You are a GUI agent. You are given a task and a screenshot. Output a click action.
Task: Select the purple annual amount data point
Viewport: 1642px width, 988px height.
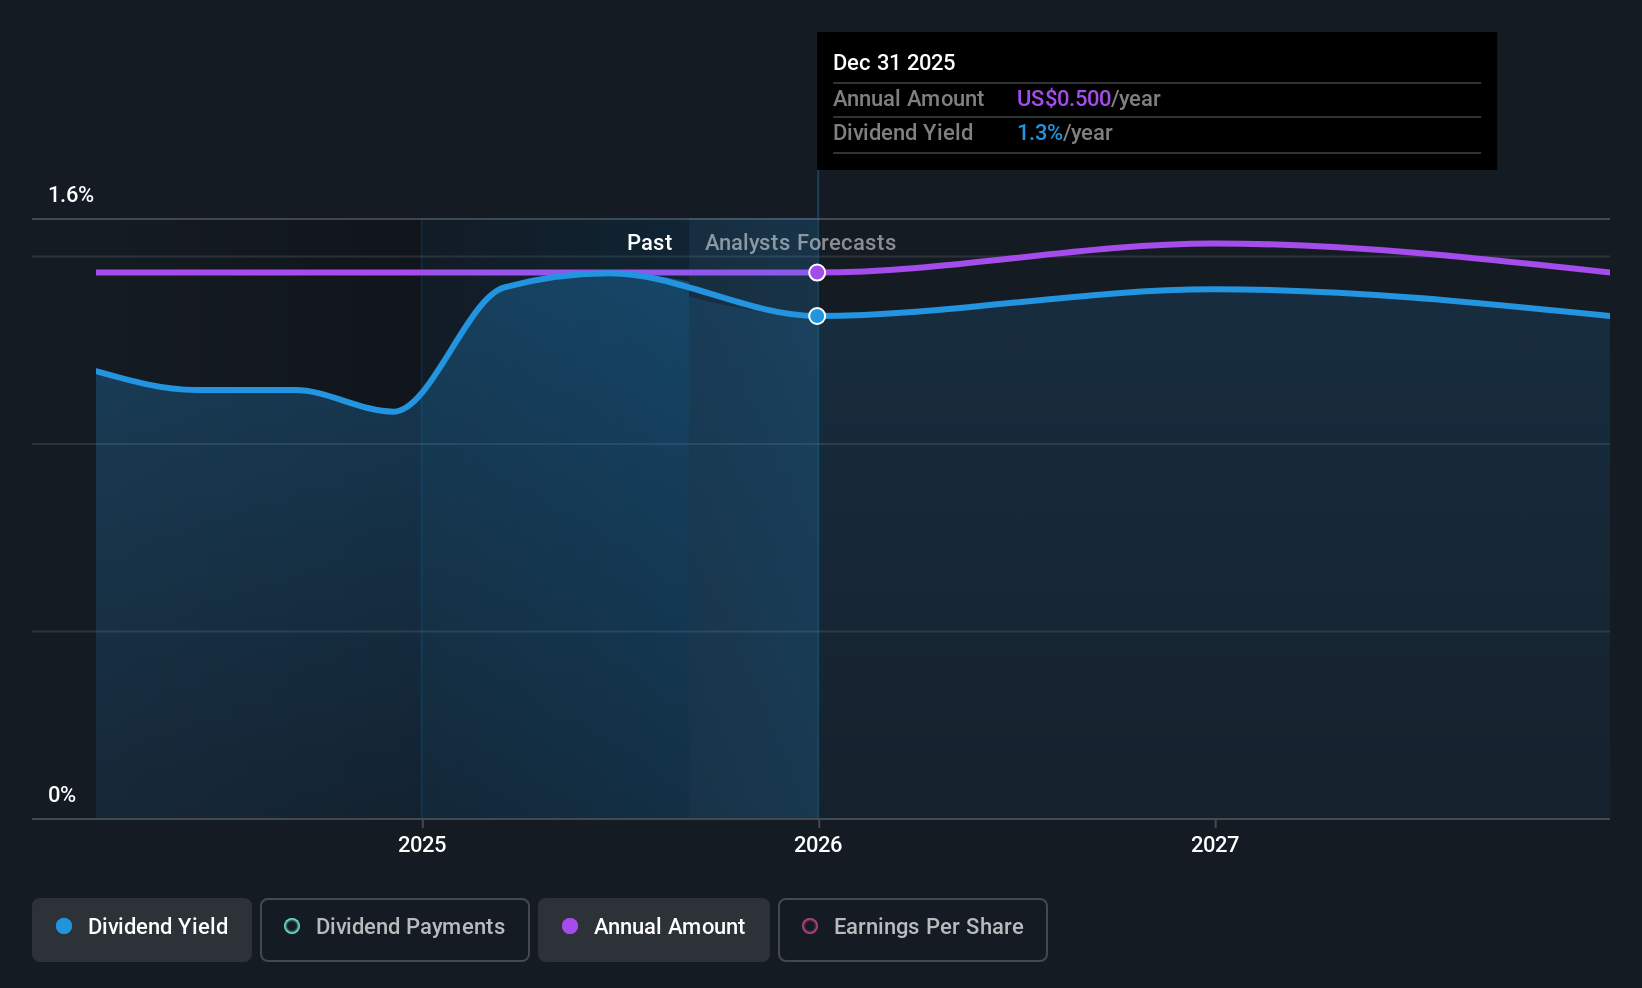tap(817, 272)
